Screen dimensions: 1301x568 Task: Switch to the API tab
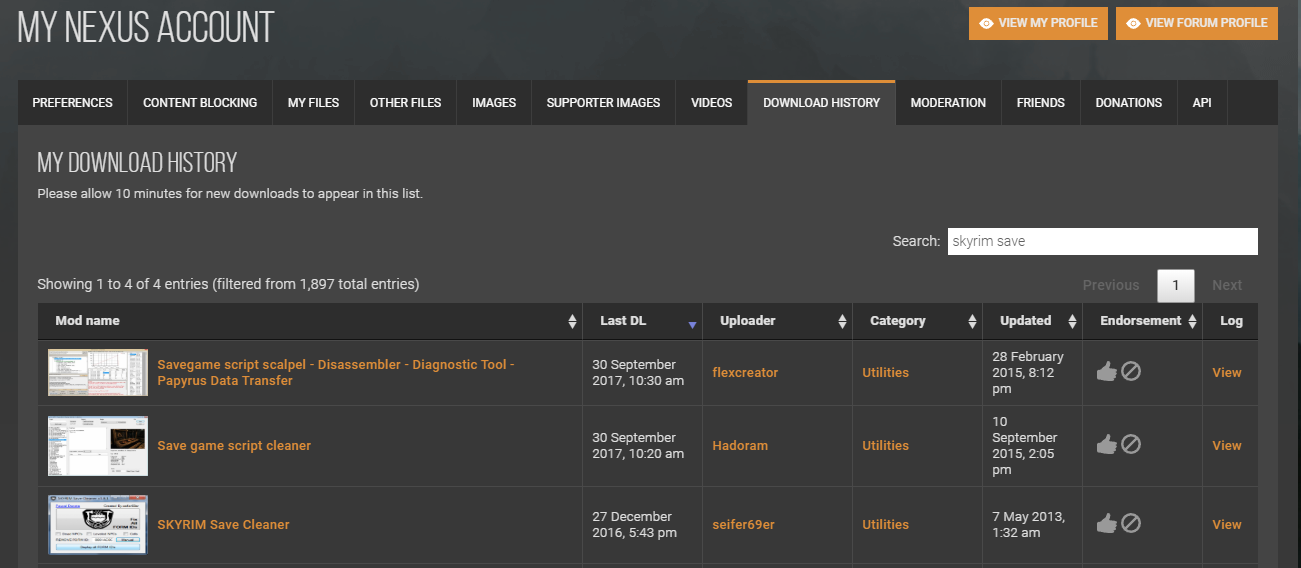tap(1202, 103)
